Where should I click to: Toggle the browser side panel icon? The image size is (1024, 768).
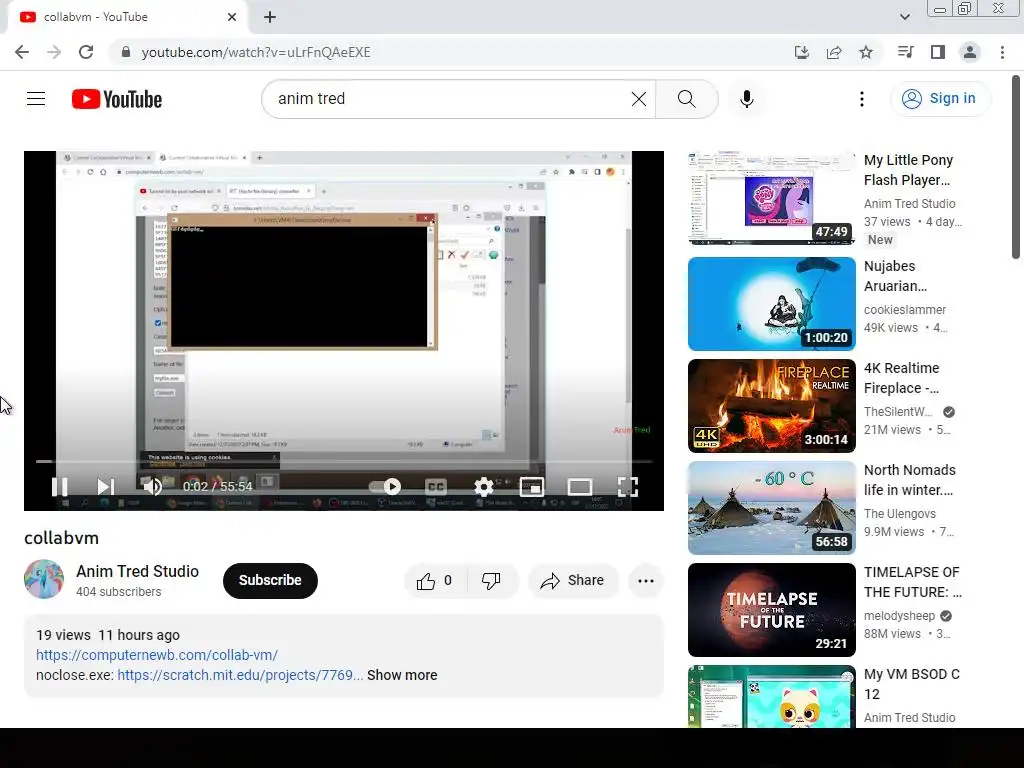point(938,52)
